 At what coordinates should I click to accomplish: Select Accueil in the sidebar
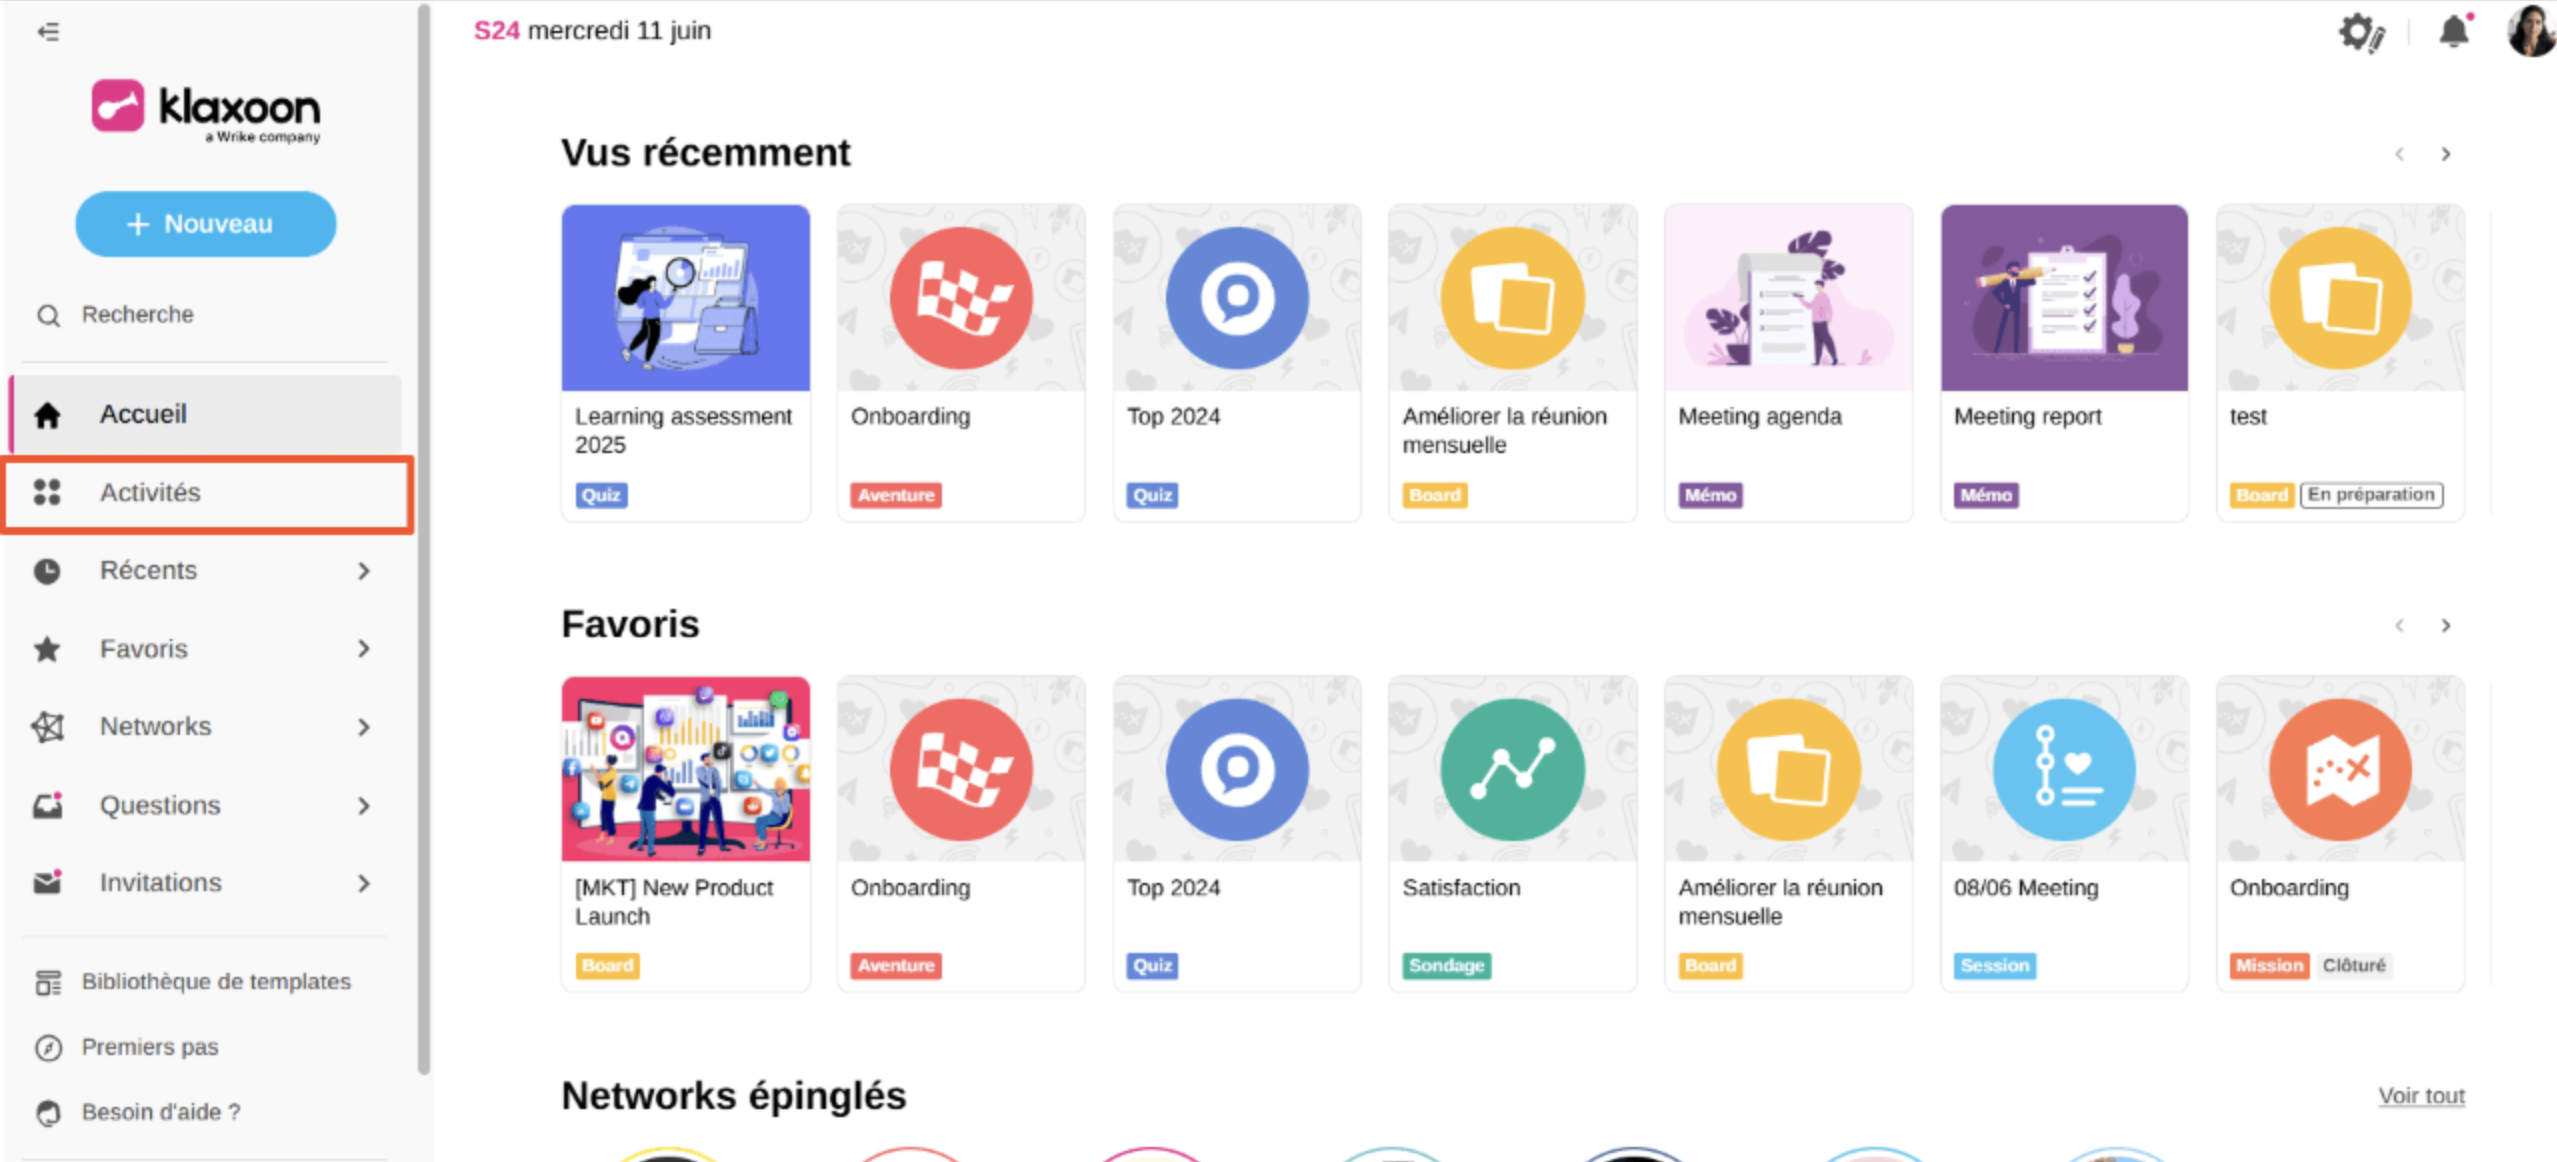(206, 414)
